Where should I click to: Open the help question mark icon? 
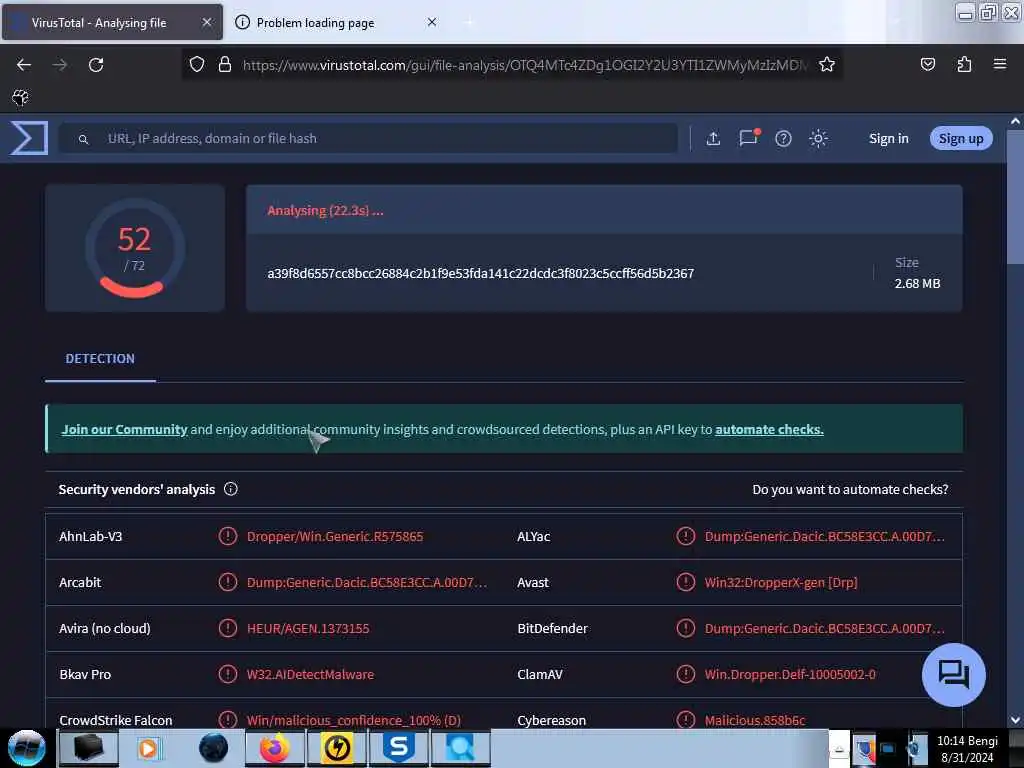point(783,138)
